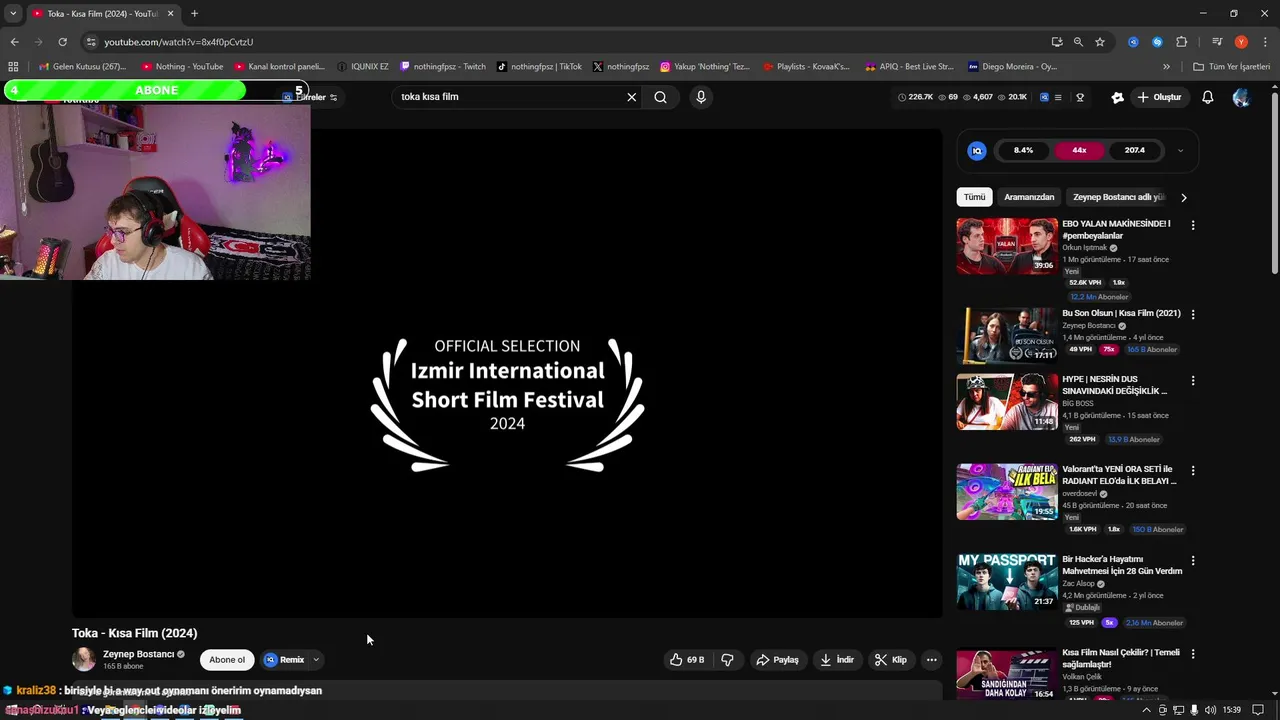Click the Abone ol subscribe button
The image size is (1280, 720).
pyautogui.click(x=227, y=660)
